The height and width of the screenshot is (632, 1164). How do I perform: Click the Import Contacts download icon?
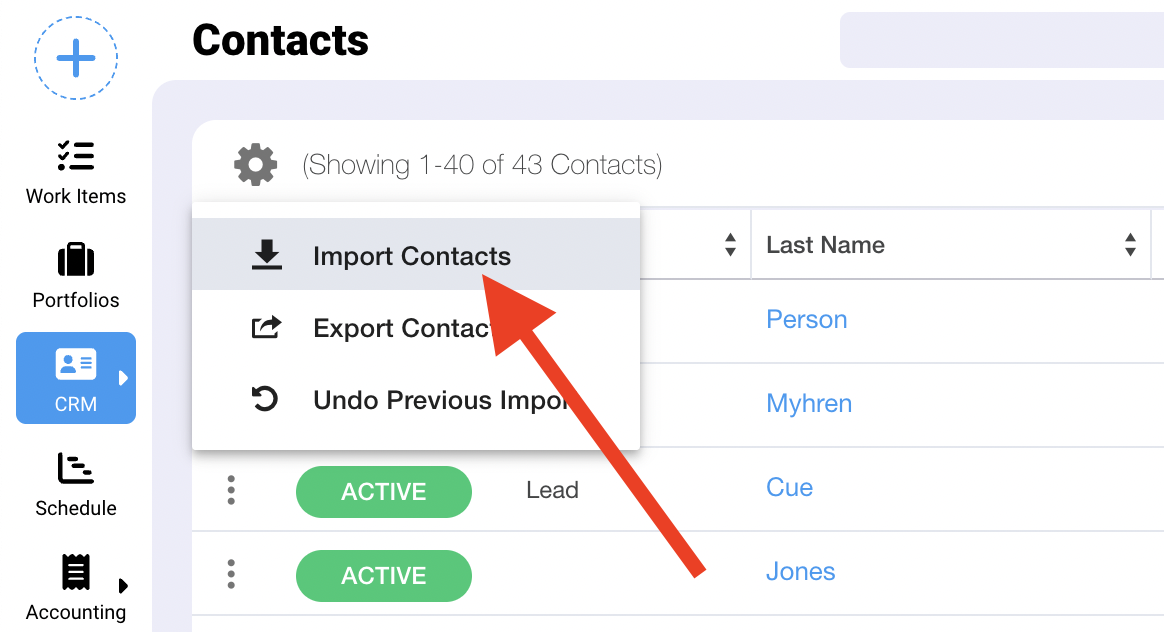pos(266,256)
